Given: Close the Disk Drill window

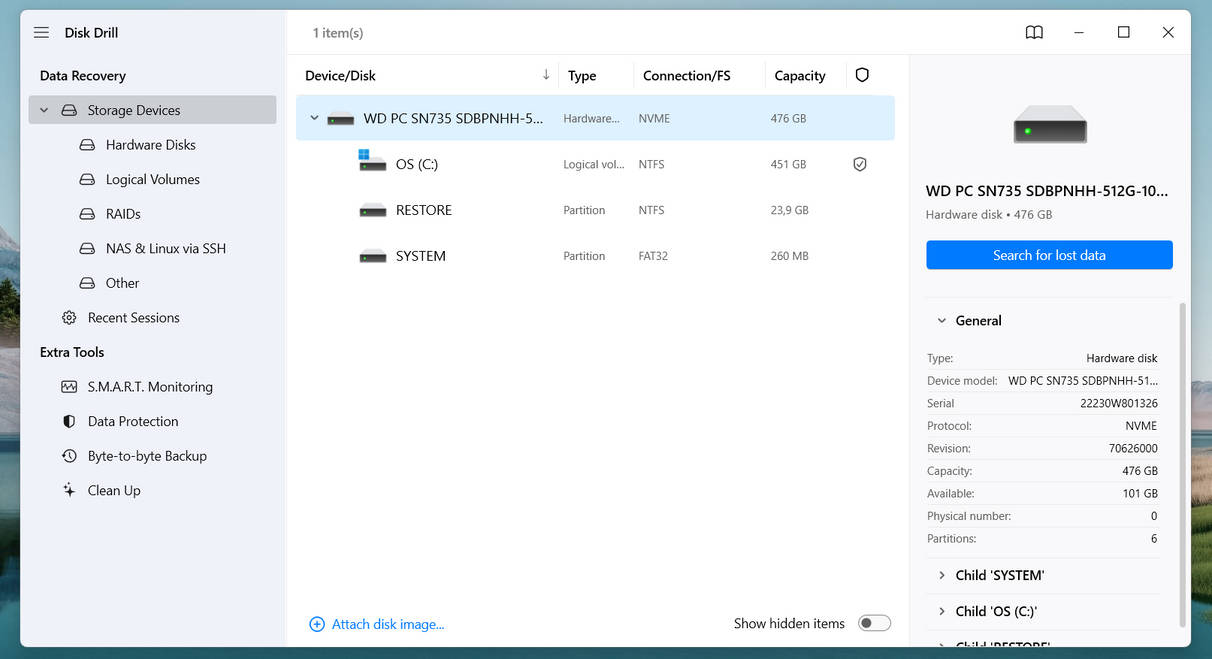Looking at the screenshot, I should pos(1168,33).
